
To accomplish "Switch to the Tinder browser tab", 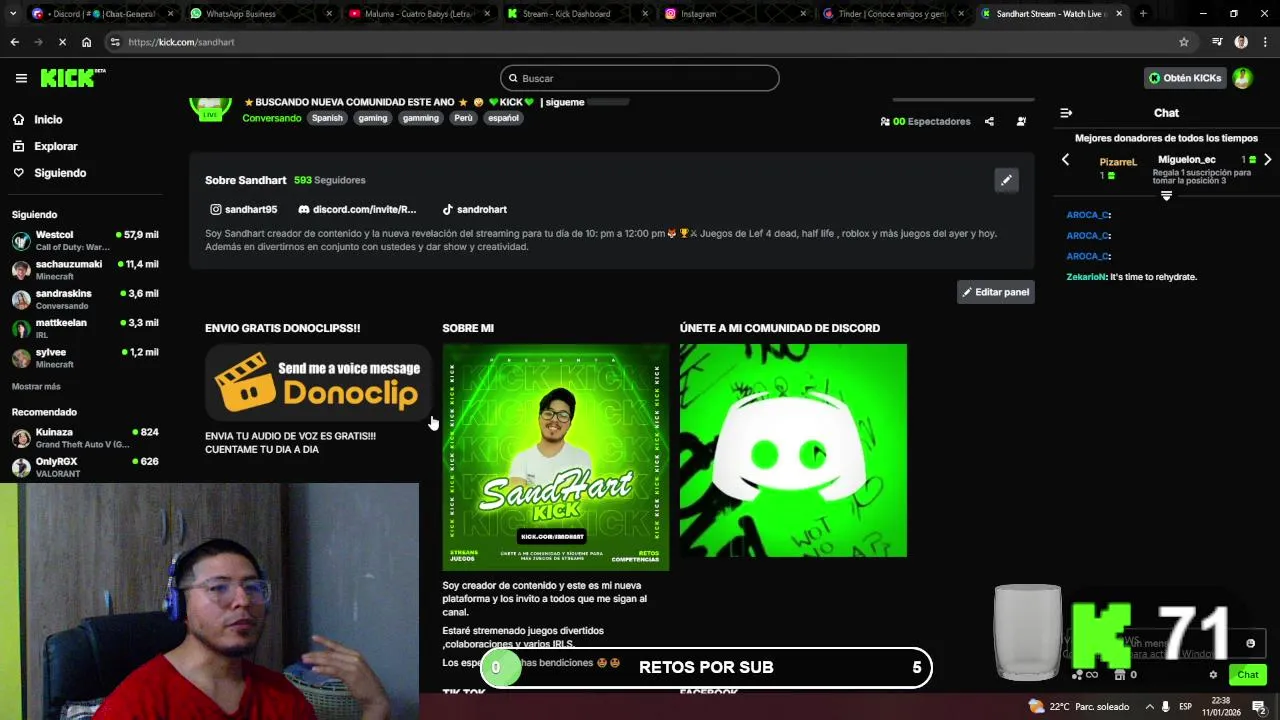I will point(895,14).
